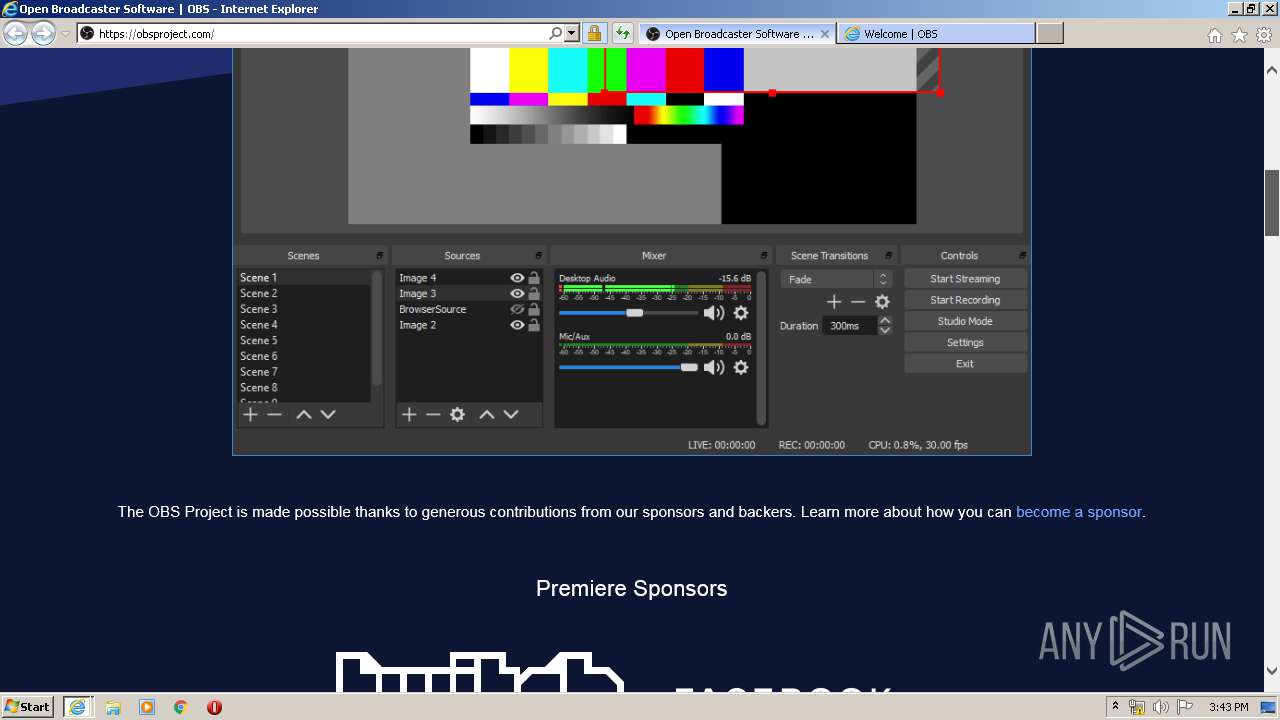The image size is (1280, 720).
Task: Click the security lock icon in address bar
Action: click(594, 34)
